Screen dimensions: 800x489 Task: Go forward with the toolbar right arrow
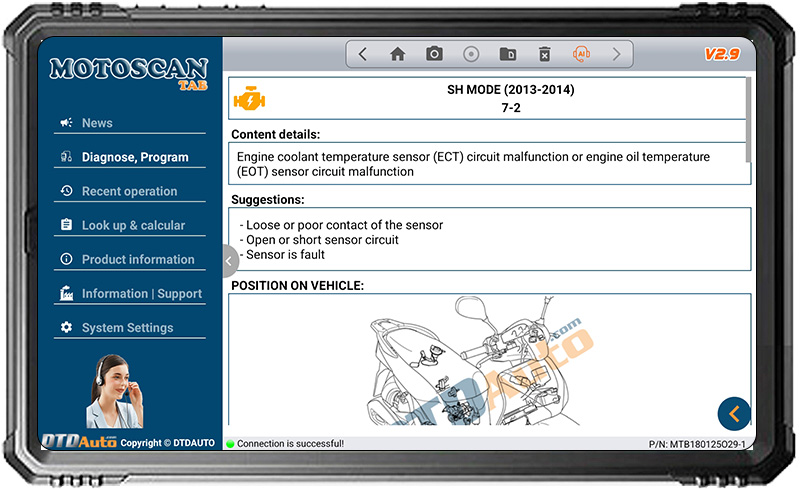point(616,54)
